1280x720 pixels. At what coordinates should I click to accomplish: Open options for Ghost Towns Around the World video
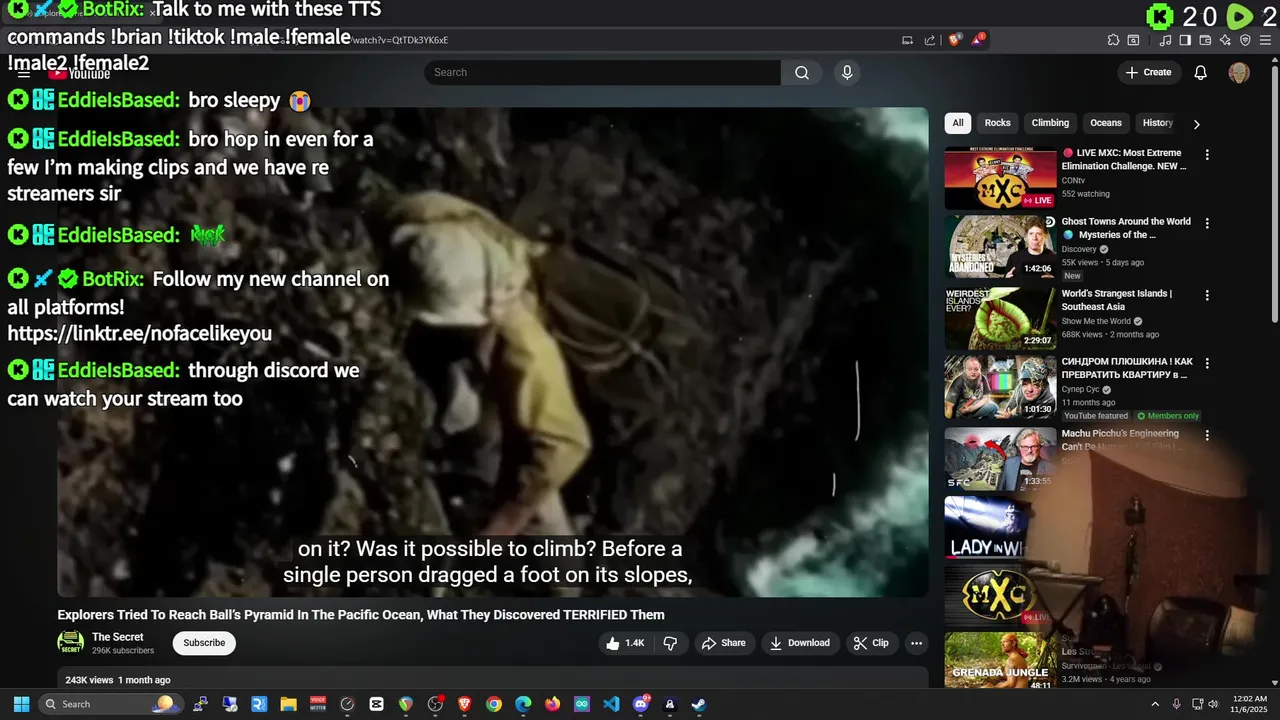pos(1207,223)
